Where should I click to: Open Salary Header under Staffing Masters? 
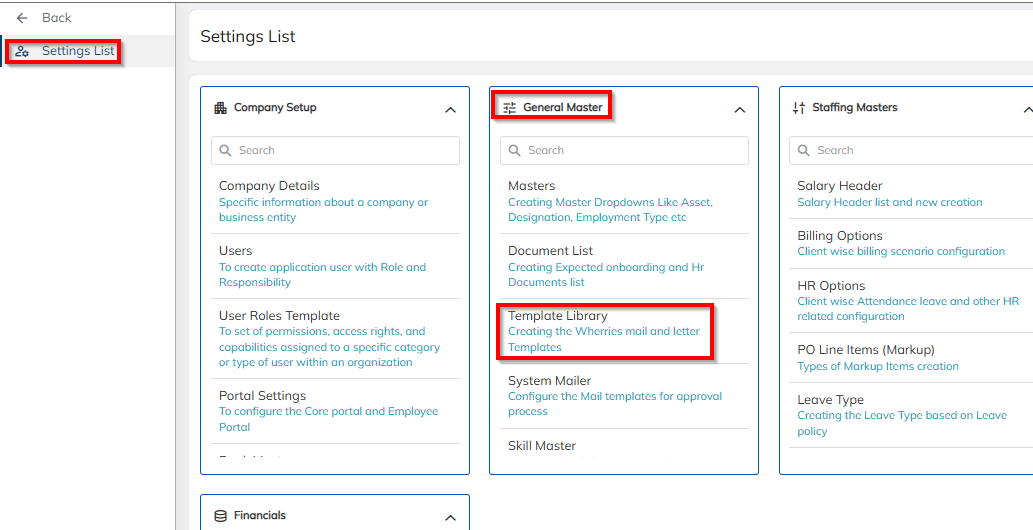pyautogui.click(x=839, y=186)
